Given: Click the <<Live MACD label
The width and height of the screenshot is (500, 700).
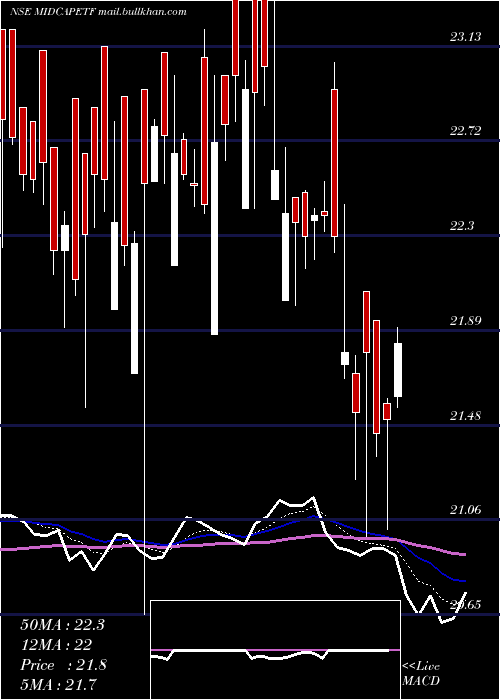Looking at the screenshot, I should [x=421, y=674].
